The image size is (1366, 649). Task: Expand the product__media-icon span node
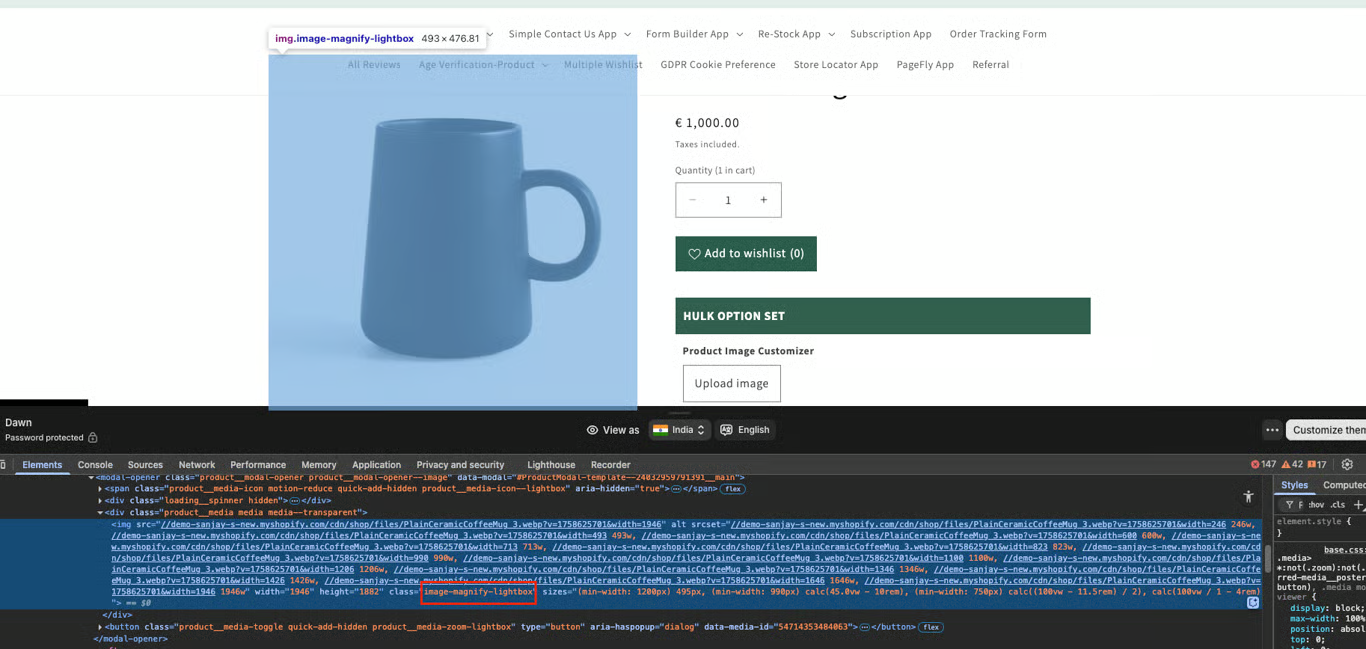click(100, 489)
